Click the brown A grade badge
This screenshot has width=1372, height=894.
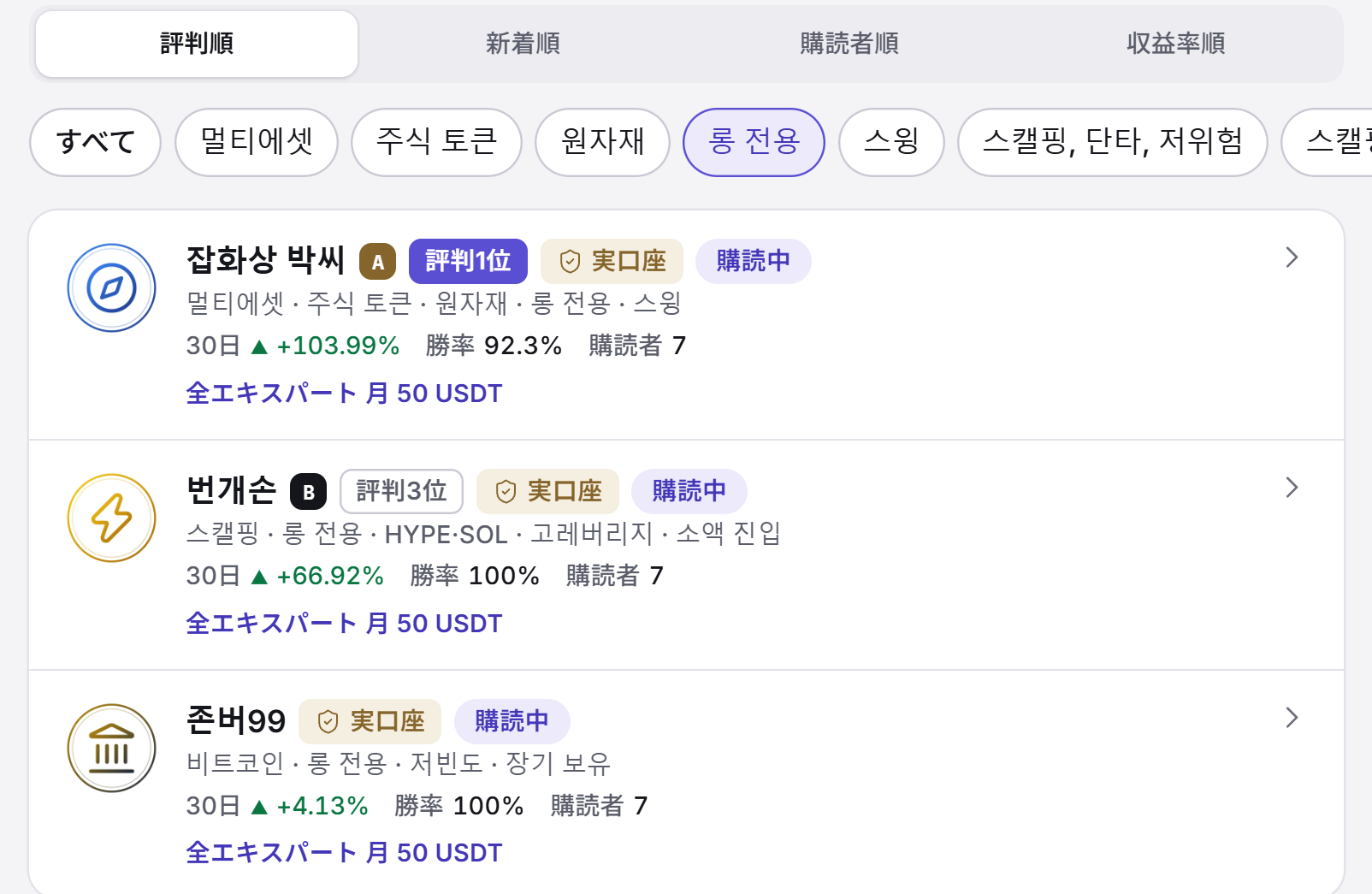[377, 262]
